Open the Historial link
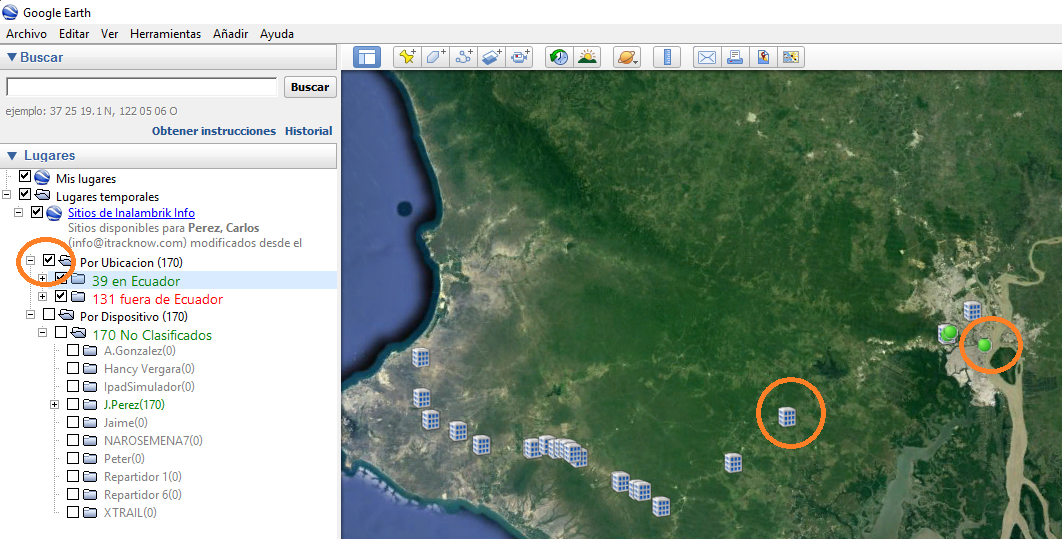This screenshot has width=1062, height=539. tap(309, 131)
